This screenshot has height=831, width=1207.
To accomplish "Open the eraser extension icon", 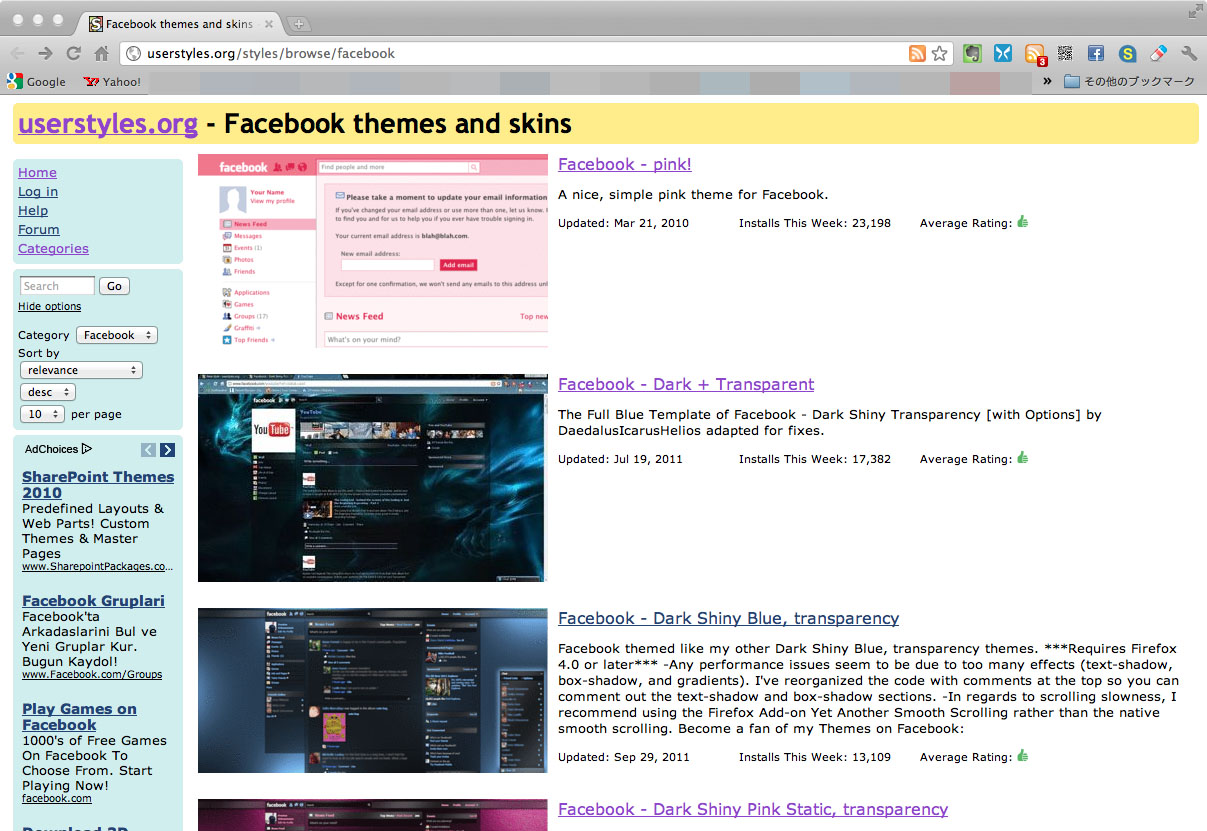I will pyautogui.click(x=1158, y=54).
